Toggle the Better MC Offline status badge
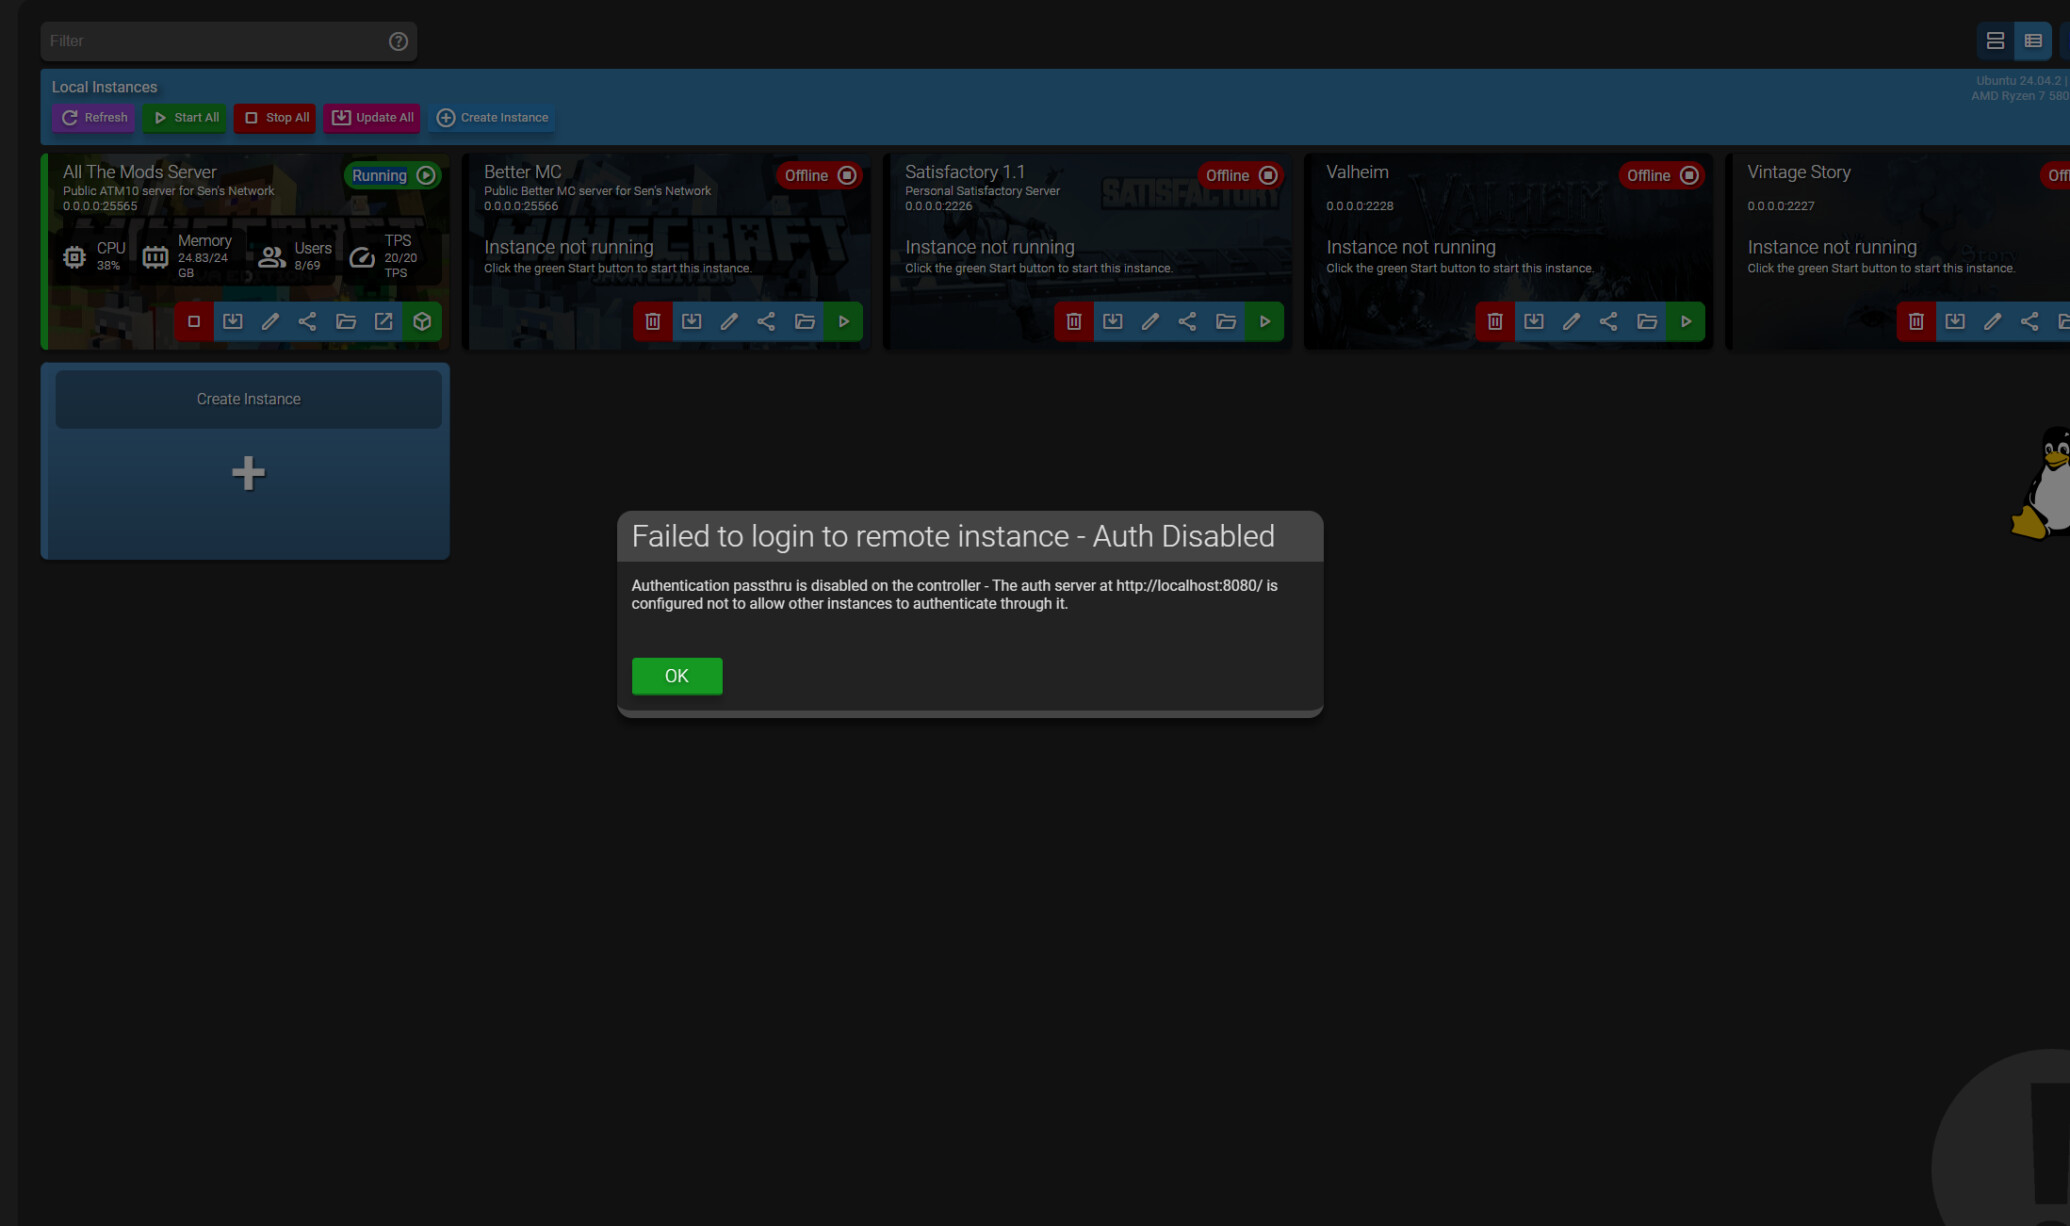2070x1226 pixels. tap(819, 176)
